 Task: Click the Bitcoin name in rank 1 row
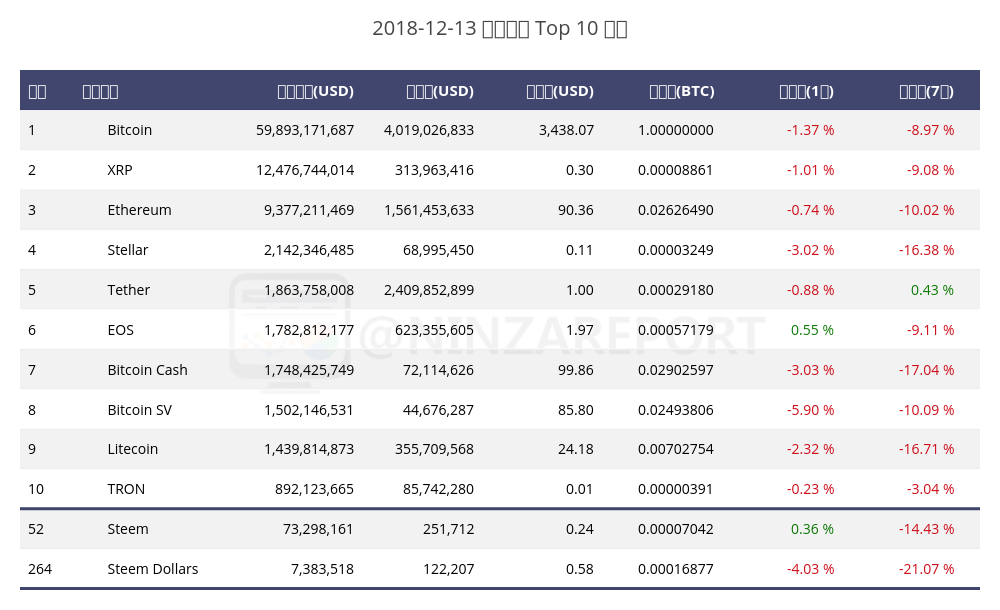point(129,130)
